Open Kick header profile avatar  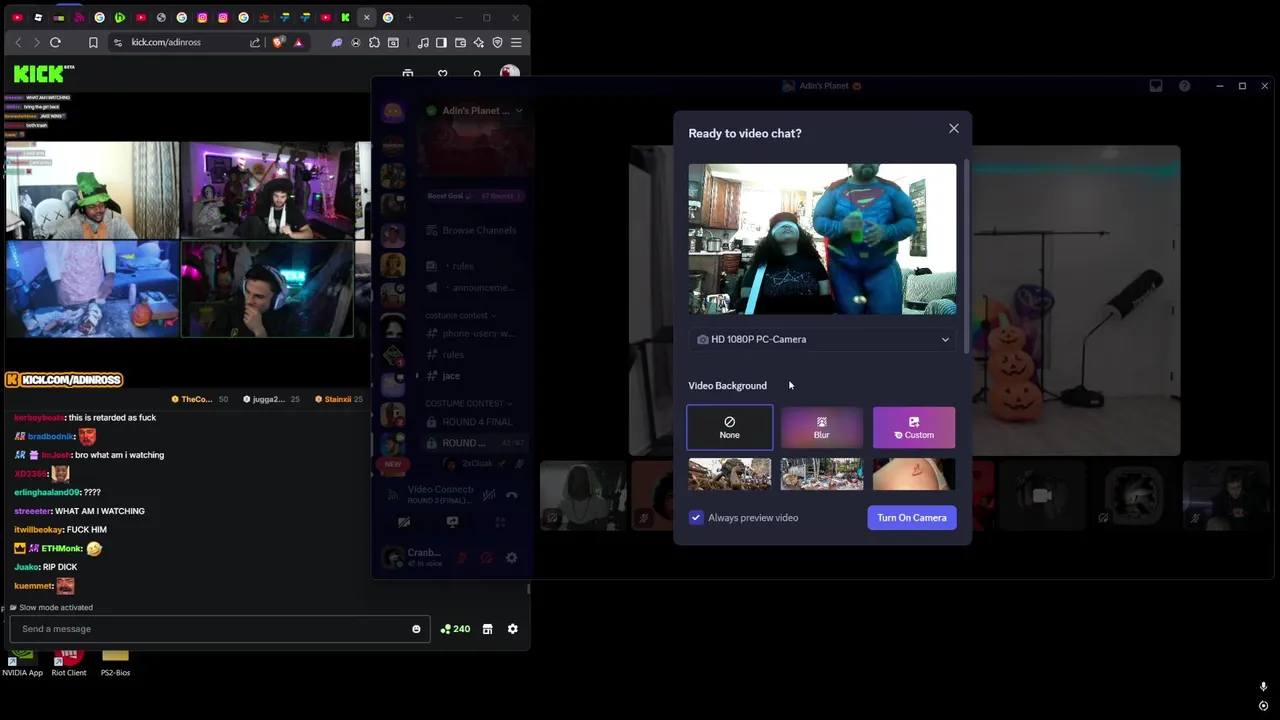click(x=510, y=73)
